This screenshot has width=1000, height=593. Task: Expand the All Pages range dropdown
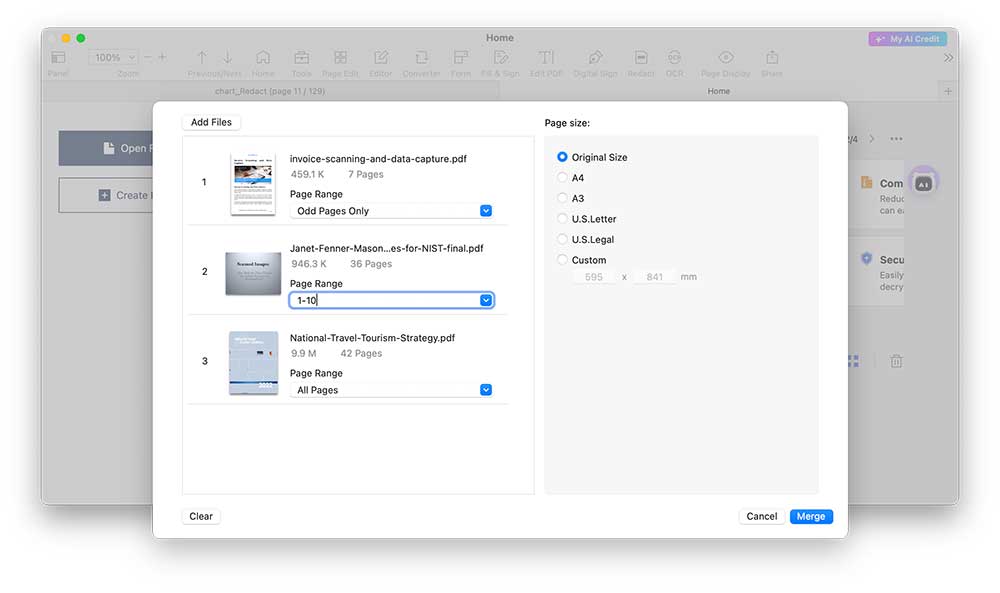[486, 390]
